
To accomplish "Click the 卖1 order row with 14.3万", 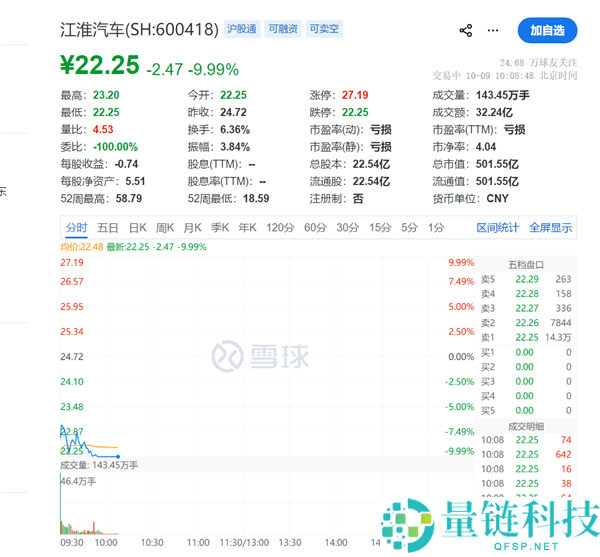I will click(526, 337).
